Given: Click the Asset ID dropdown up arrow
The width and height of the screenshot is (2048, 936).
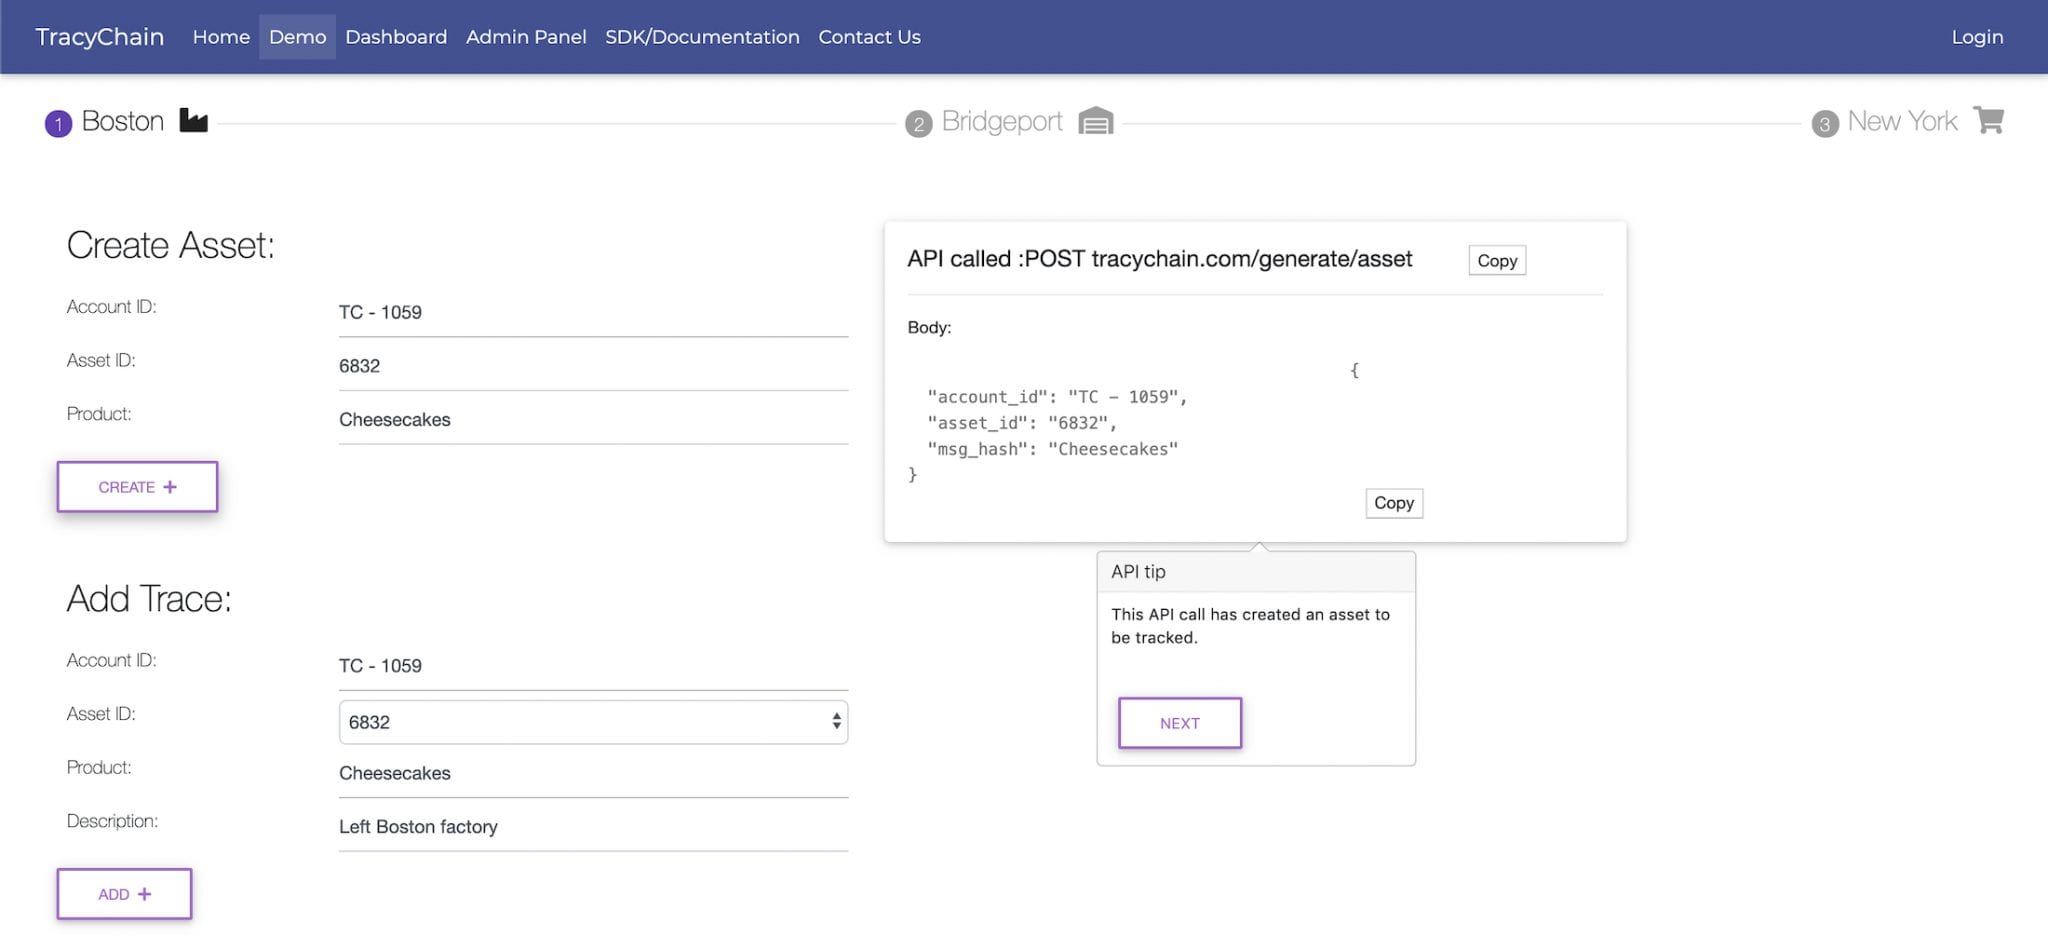Looking at the screenshot, I should coord(836,715).
